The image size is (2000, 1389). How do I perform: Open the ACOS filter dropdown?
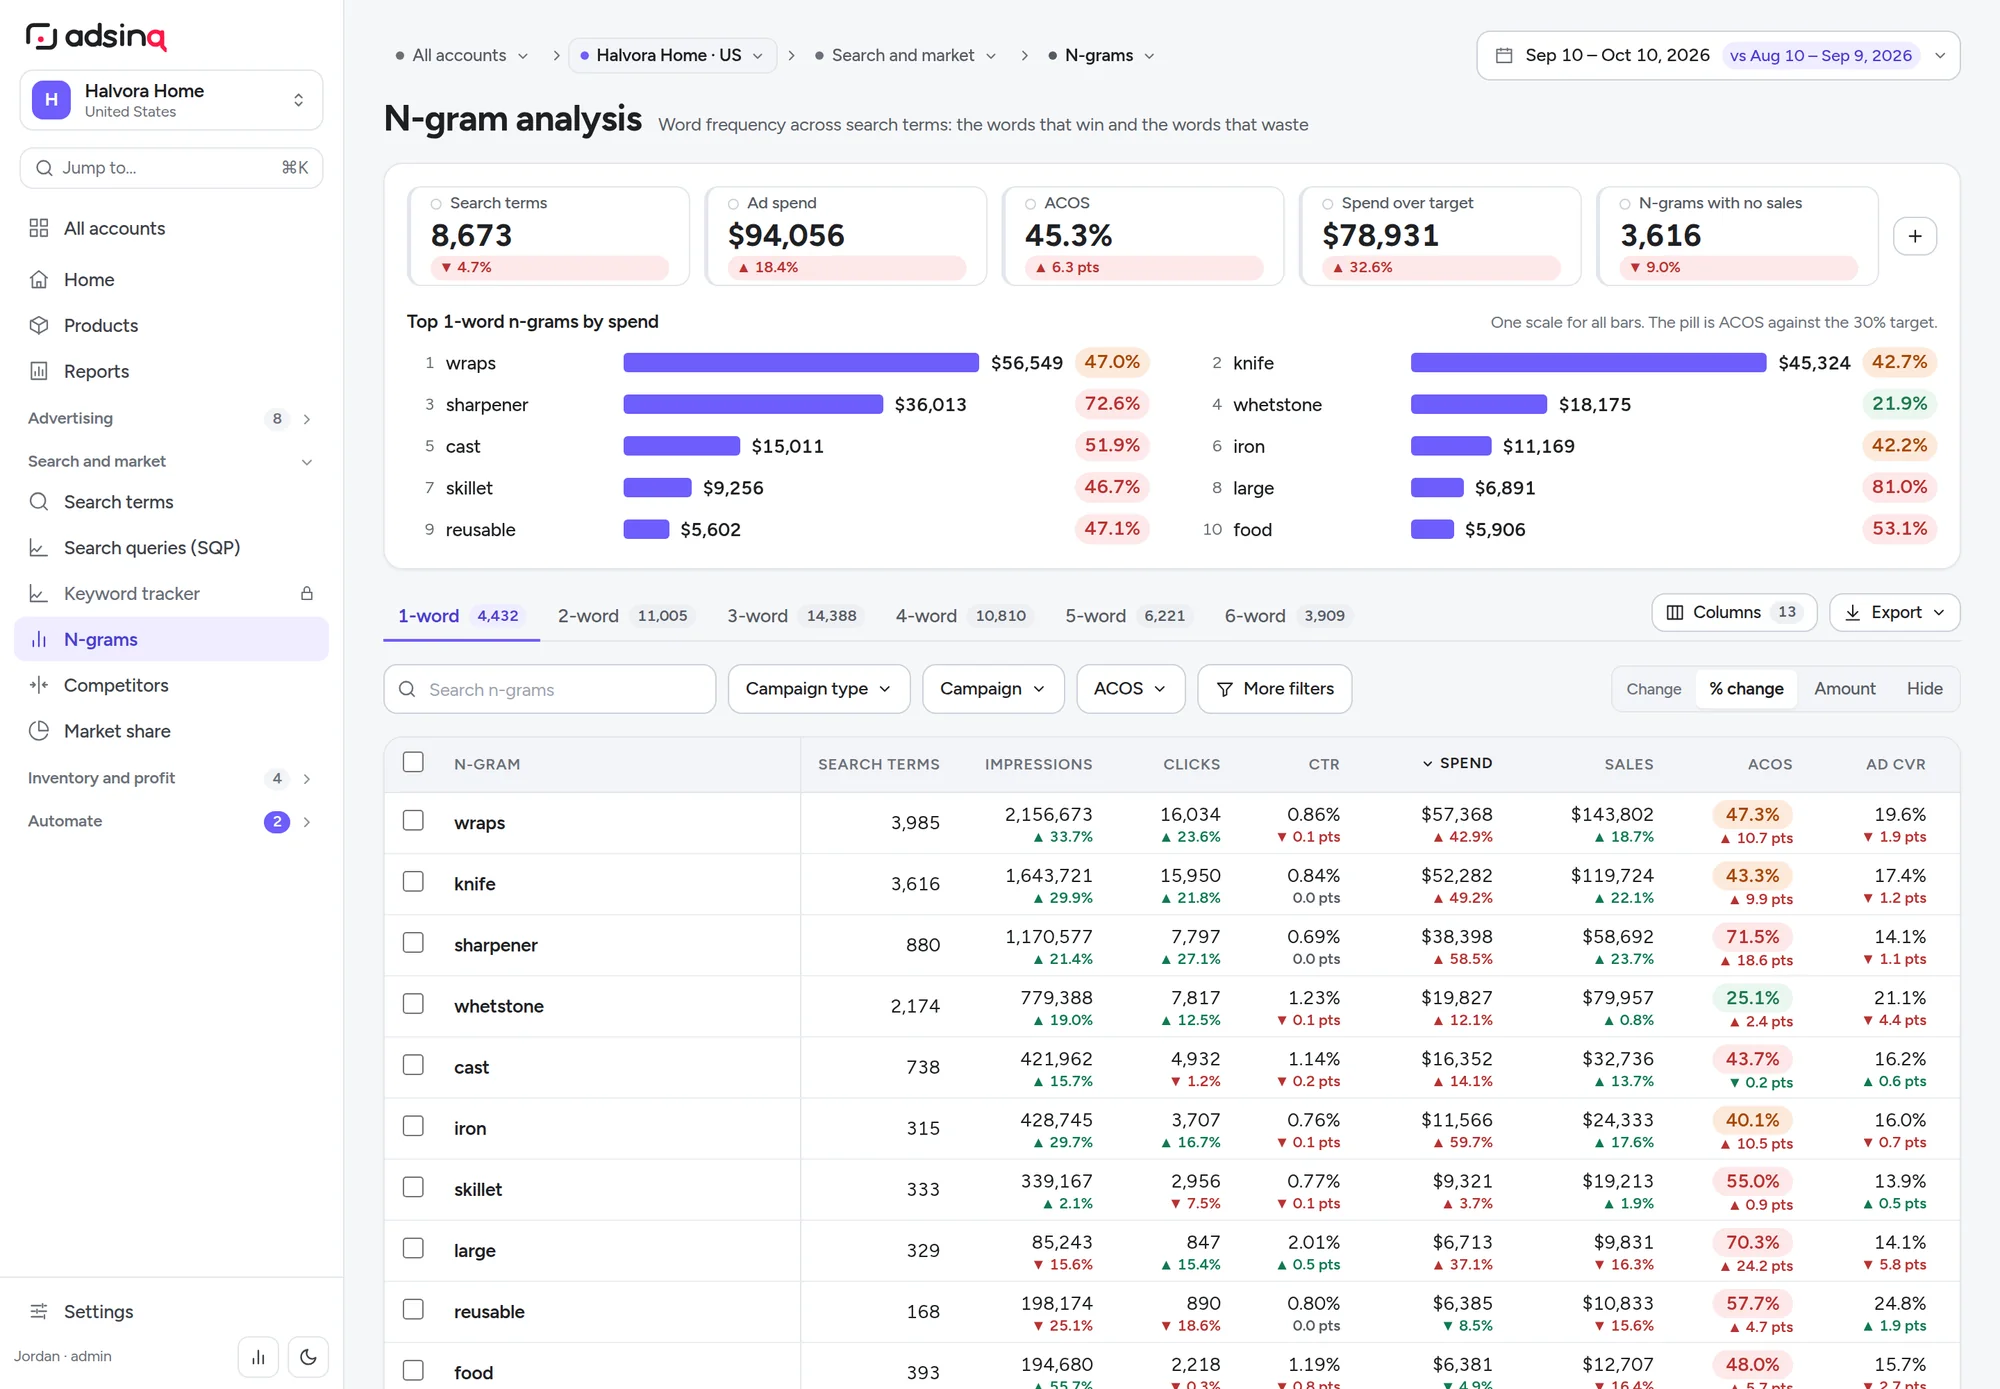1130,689
